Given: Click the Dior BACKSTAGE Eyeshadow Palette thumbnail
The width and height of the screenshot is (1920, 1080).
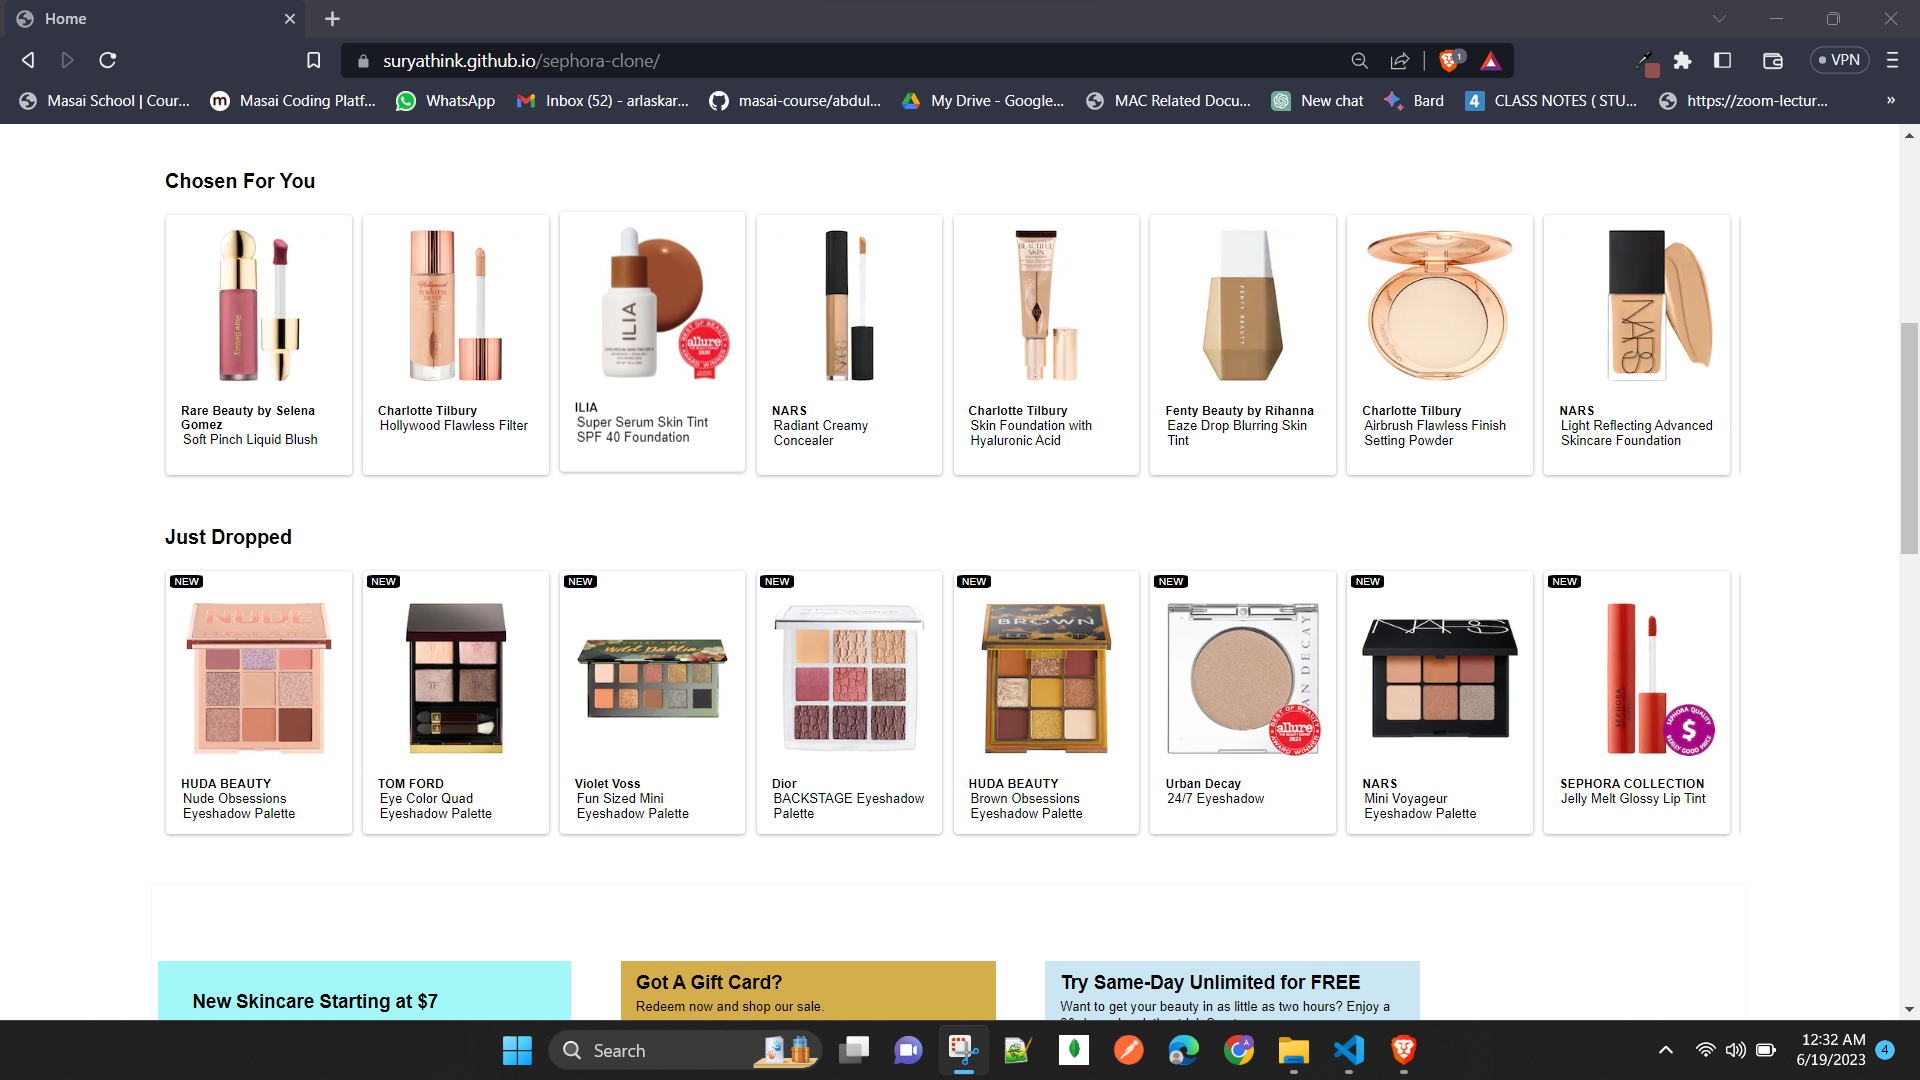Looking at the screenshot, I should point(848,677).
